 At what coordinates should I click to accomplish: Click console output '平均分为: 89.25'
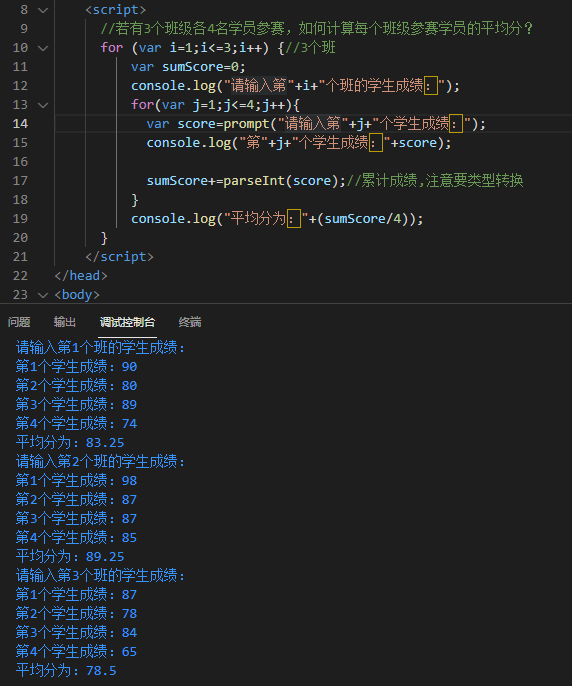(x=70, y=556)
